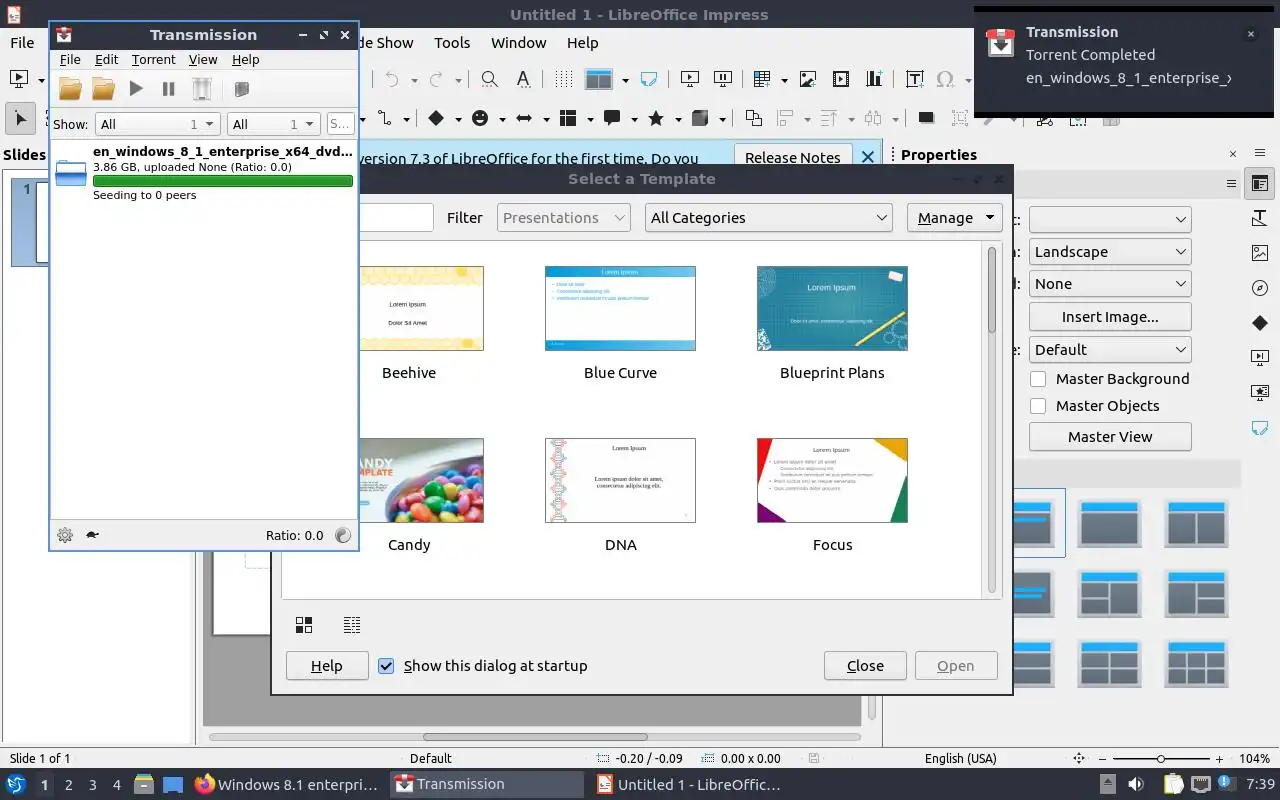Open All Categories dropdown

[769, 218]
